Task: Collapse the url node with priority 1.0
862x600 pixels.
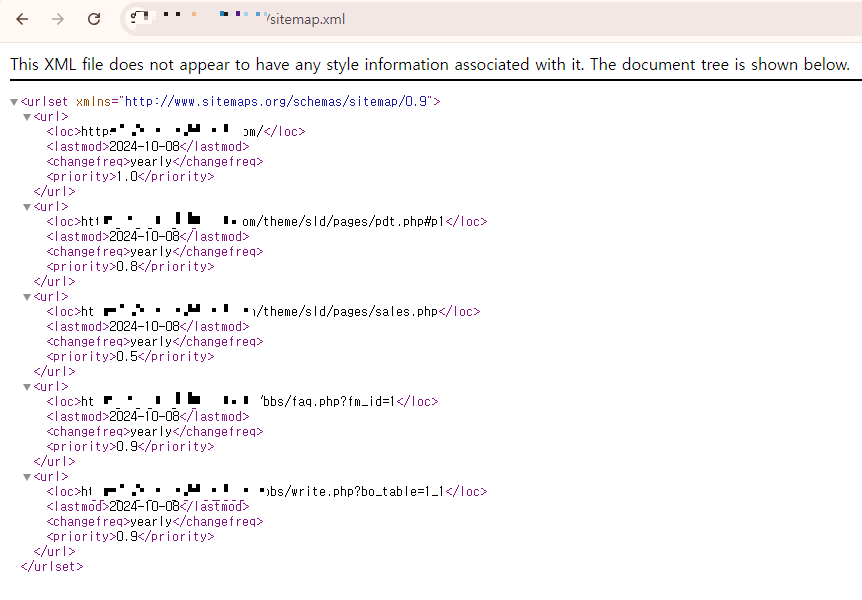Action: [x=26, y=117]
